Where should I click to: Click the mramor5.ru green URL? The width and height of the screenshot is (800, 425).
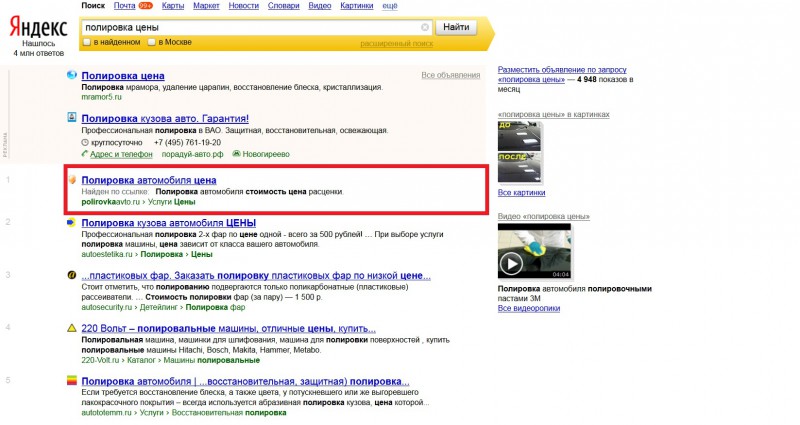102,97
